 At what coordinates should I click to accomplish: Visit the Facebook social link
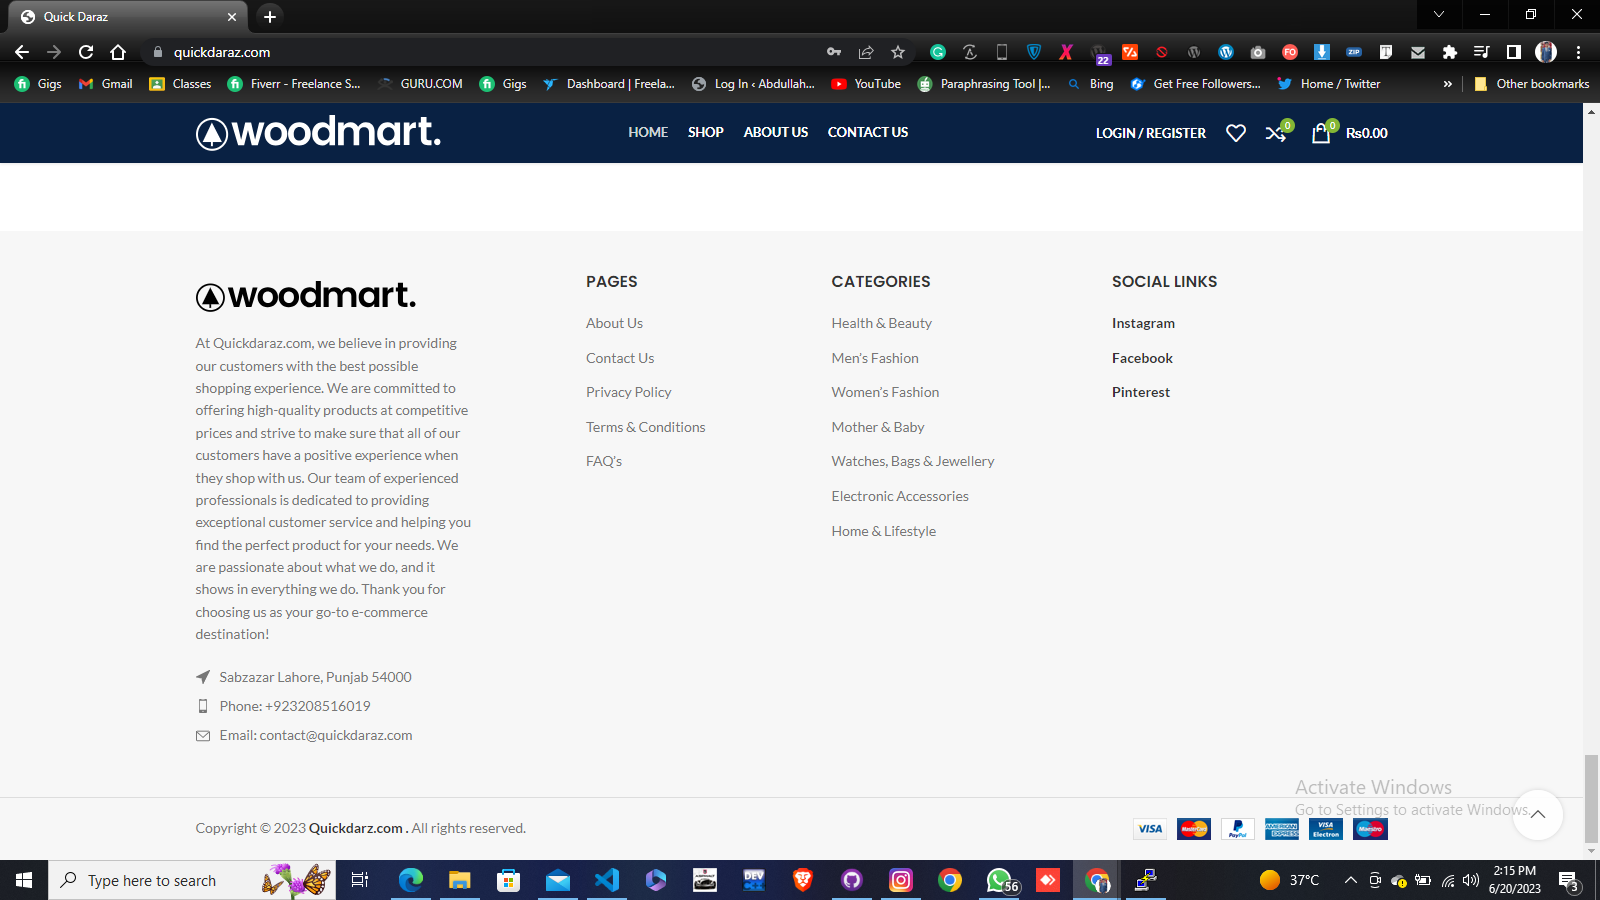pyautogui.click(x=1142, y=358)
